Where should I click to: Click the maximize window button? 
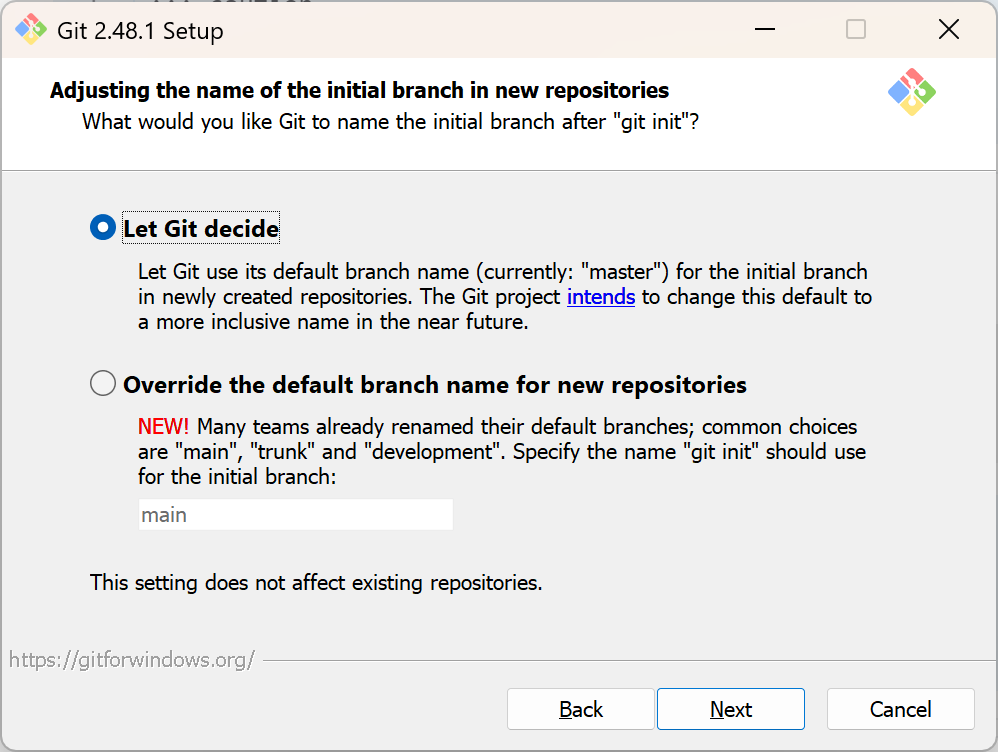[x=856, y=30]
